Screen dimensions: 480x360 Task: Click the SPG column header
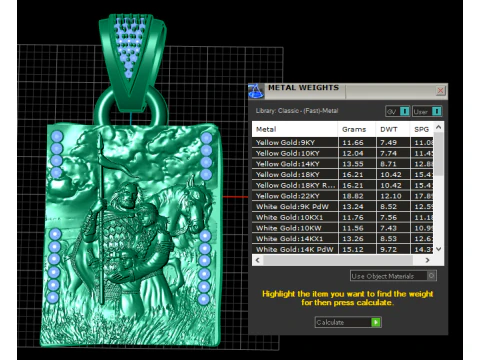pyautogui.click(x=422, y=129)
